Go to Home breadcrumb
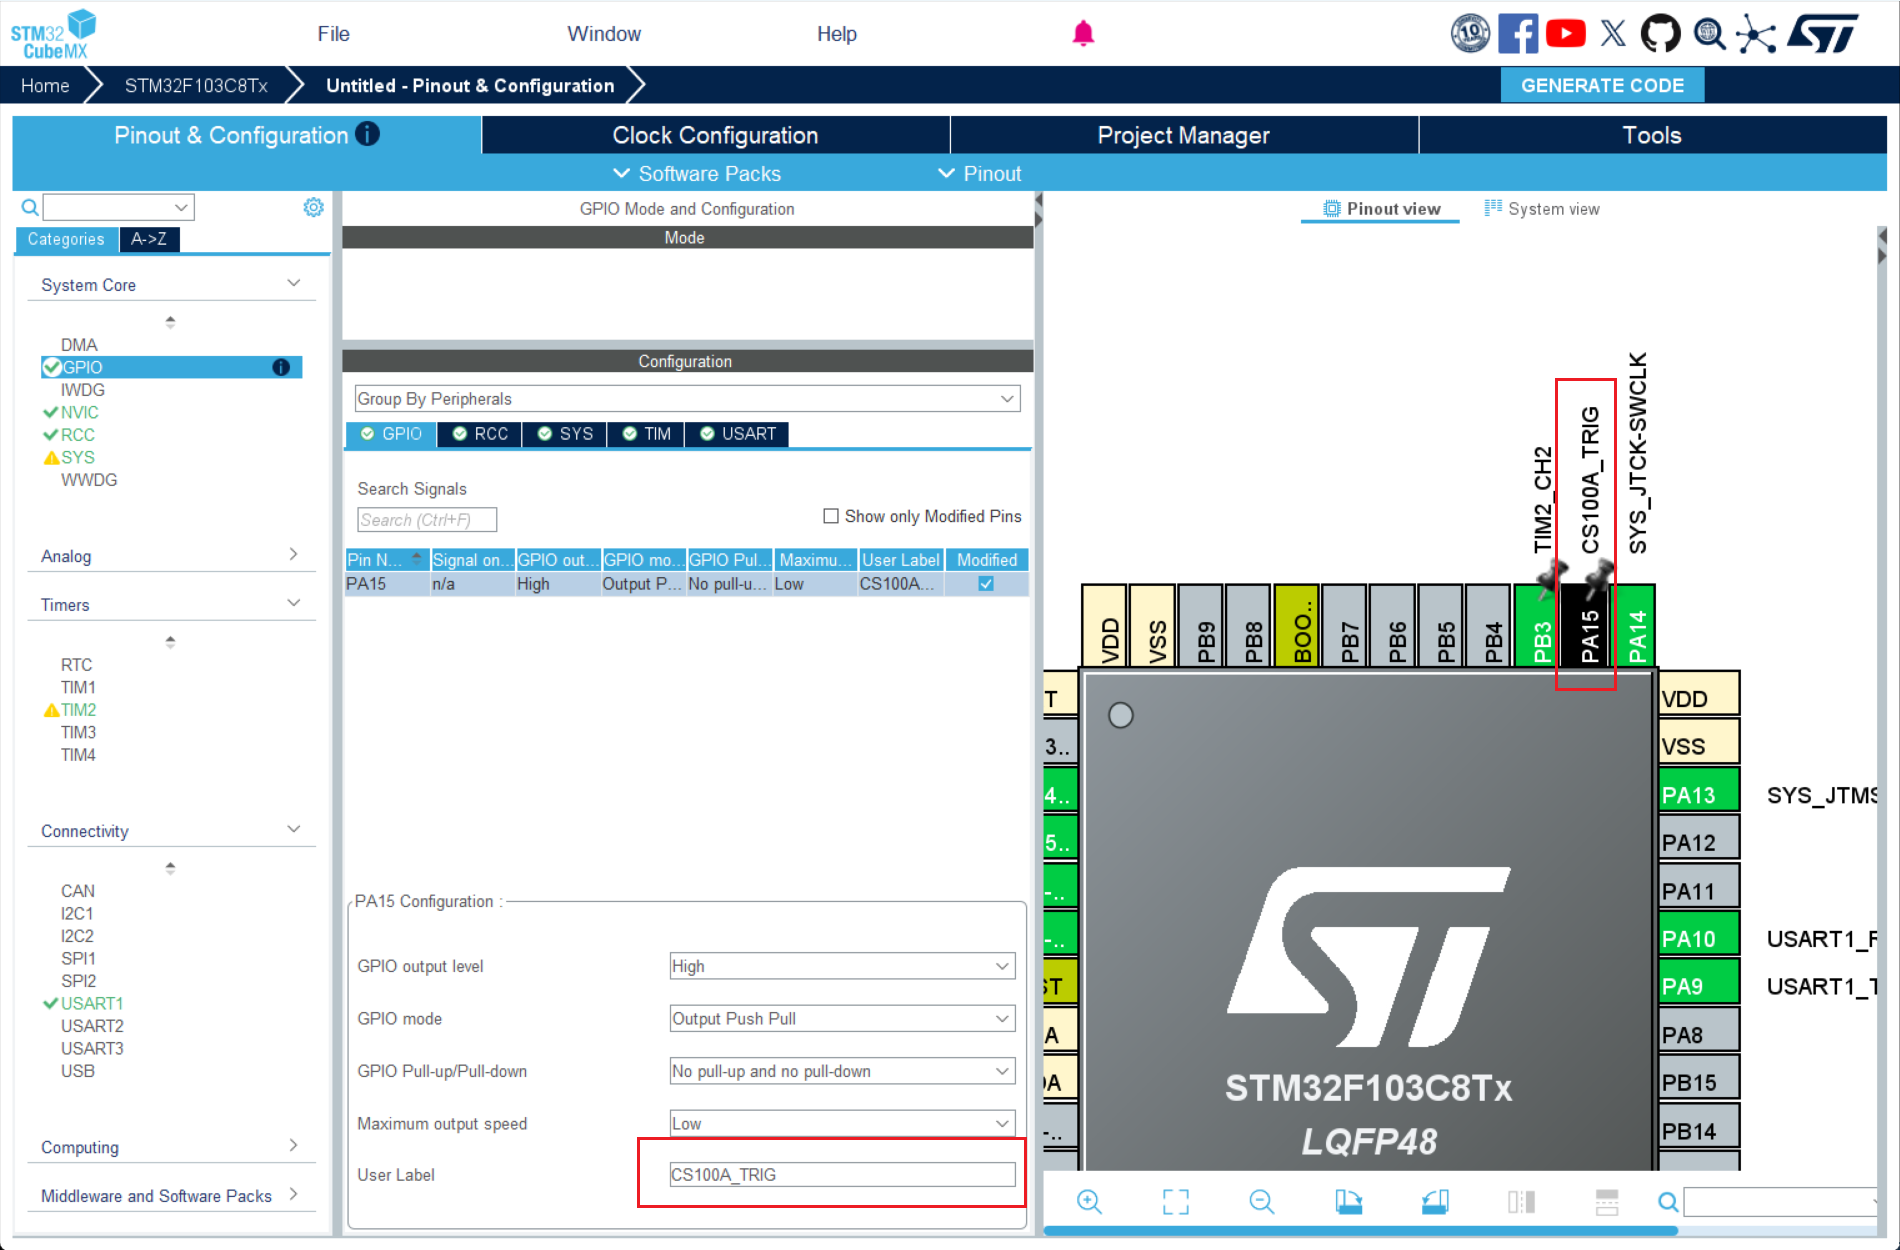The height and width of the screenshot is (1250, 1900). point(45,86)
